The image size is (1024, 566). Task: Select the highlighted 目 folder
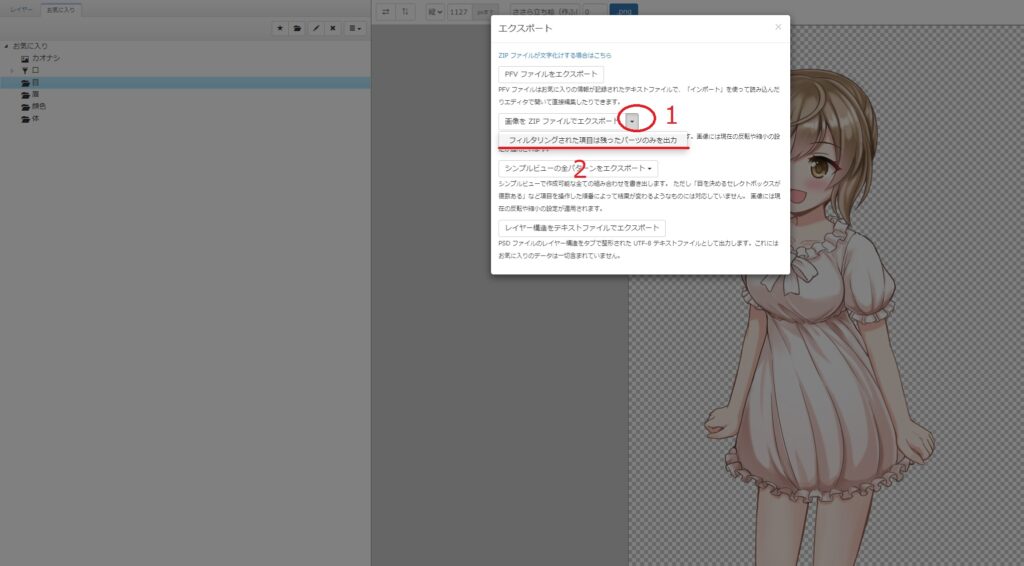click(x=185, y=83)
